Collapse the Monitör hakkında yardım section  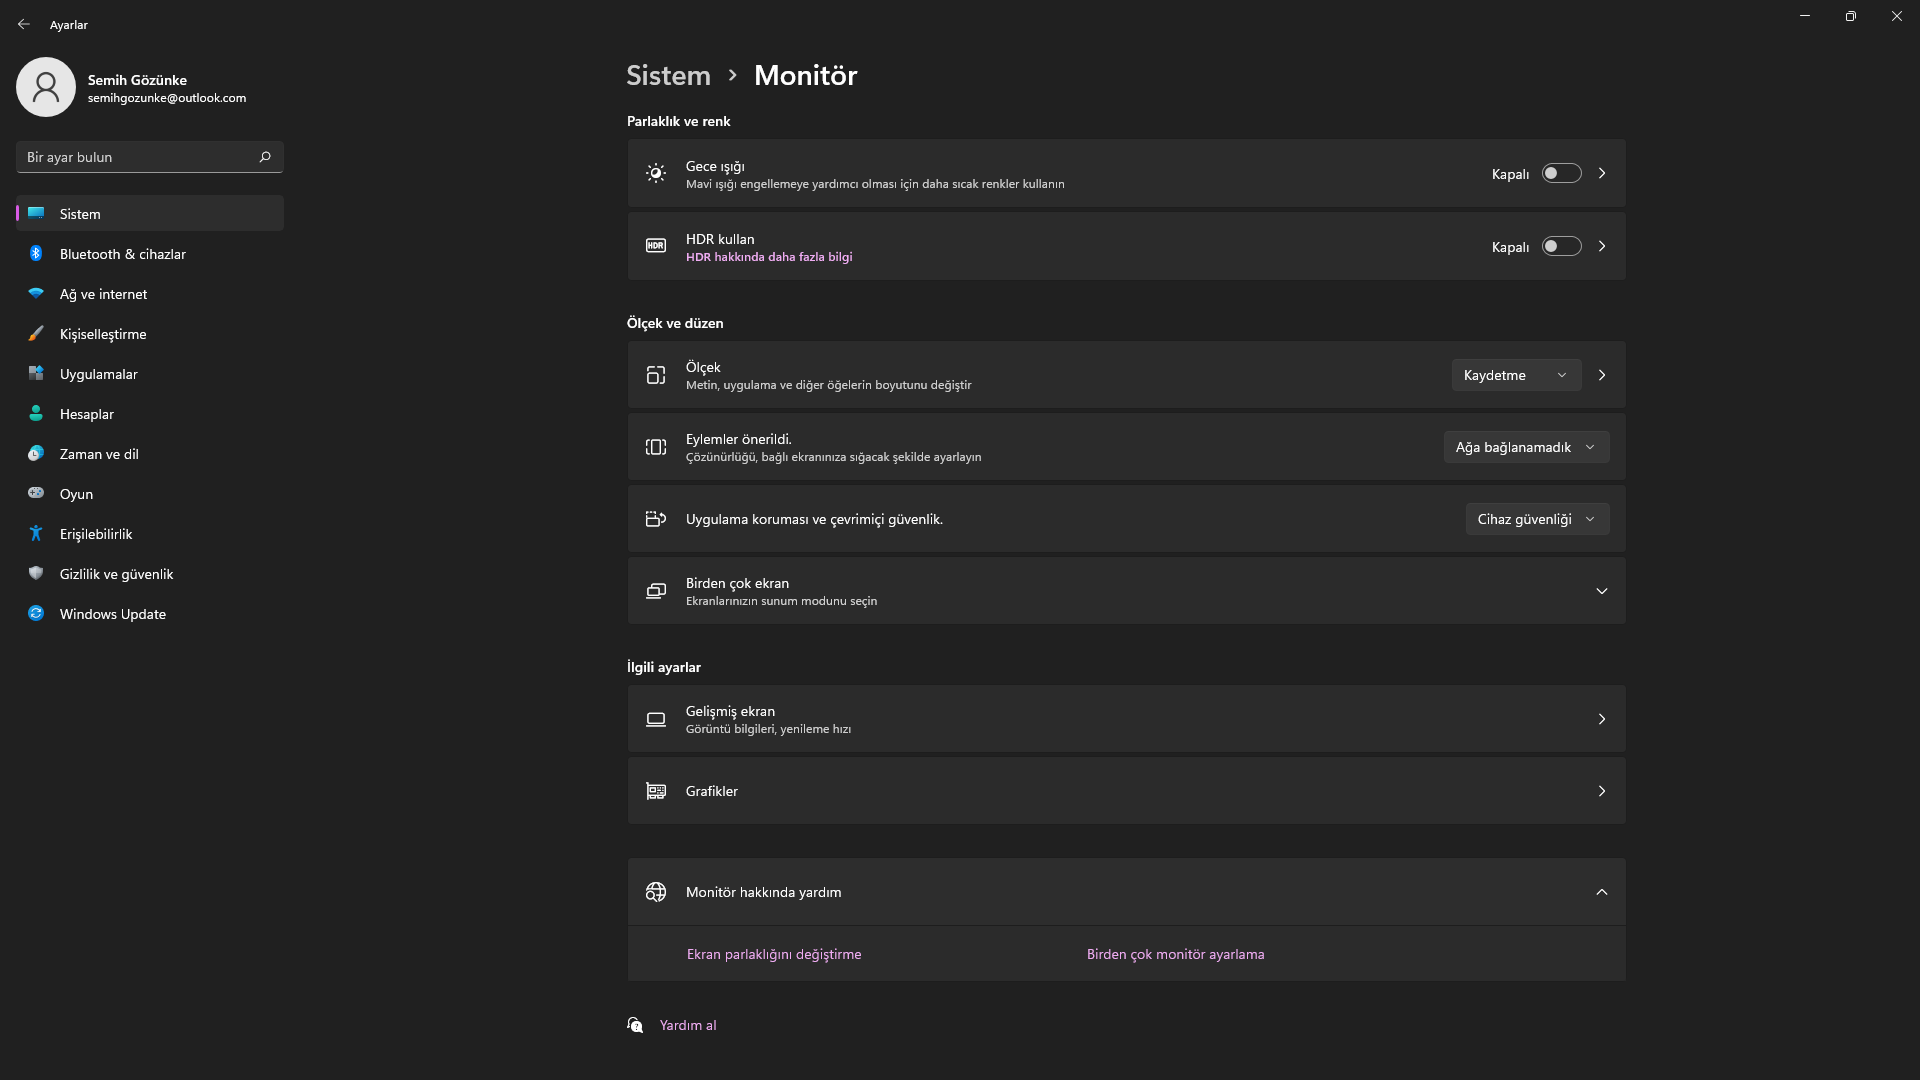[1601, 892]
